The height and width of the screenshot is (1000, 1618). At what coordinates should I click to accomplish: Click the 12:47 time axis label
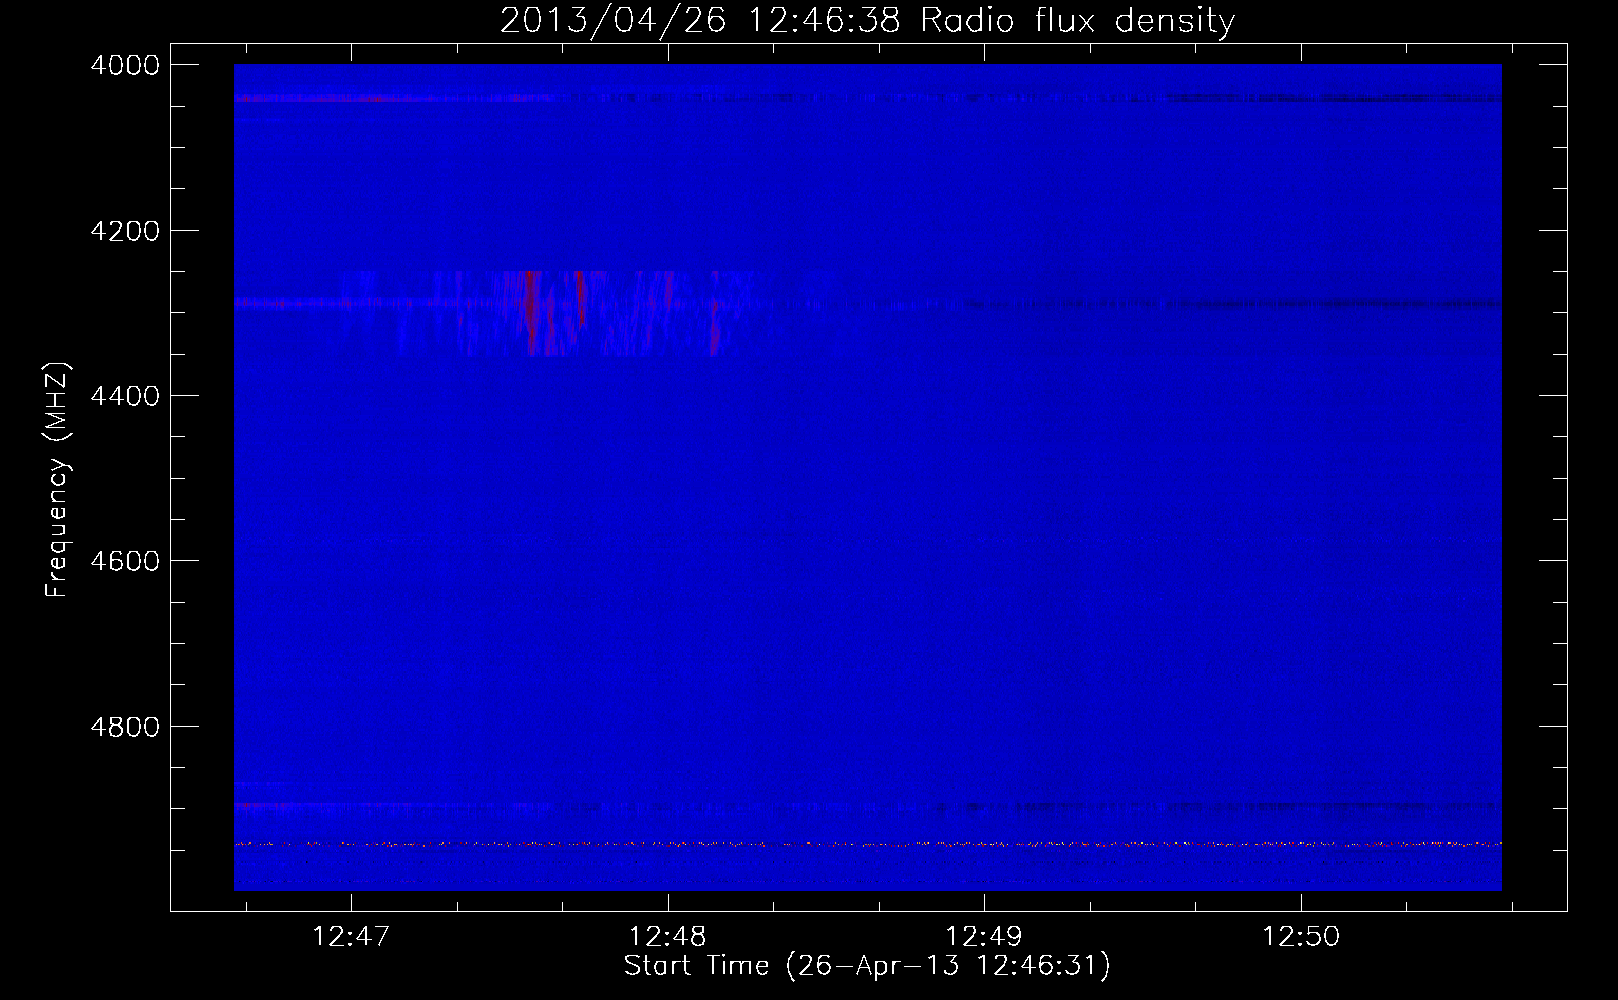[x=351, y=937]
